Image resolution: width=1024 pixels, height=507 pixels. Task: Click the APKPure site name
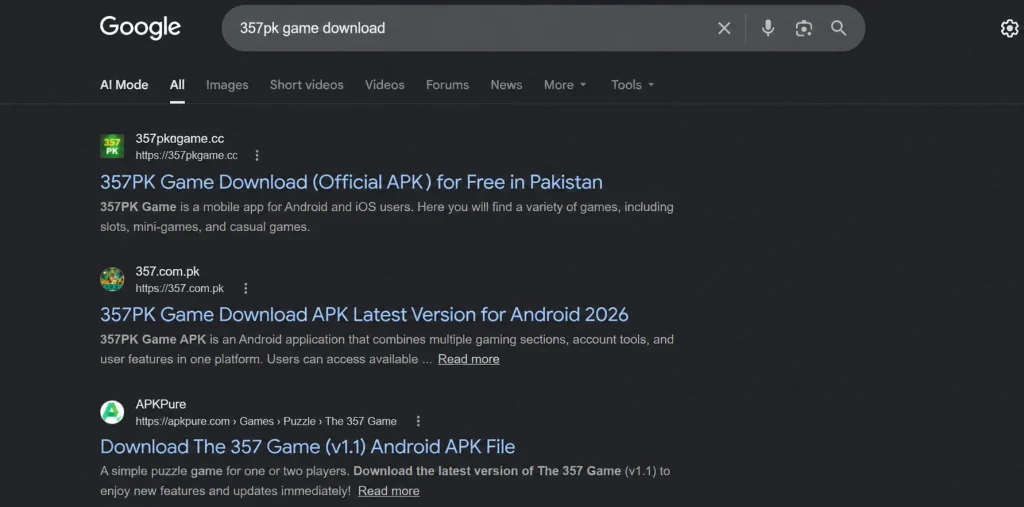161,404
